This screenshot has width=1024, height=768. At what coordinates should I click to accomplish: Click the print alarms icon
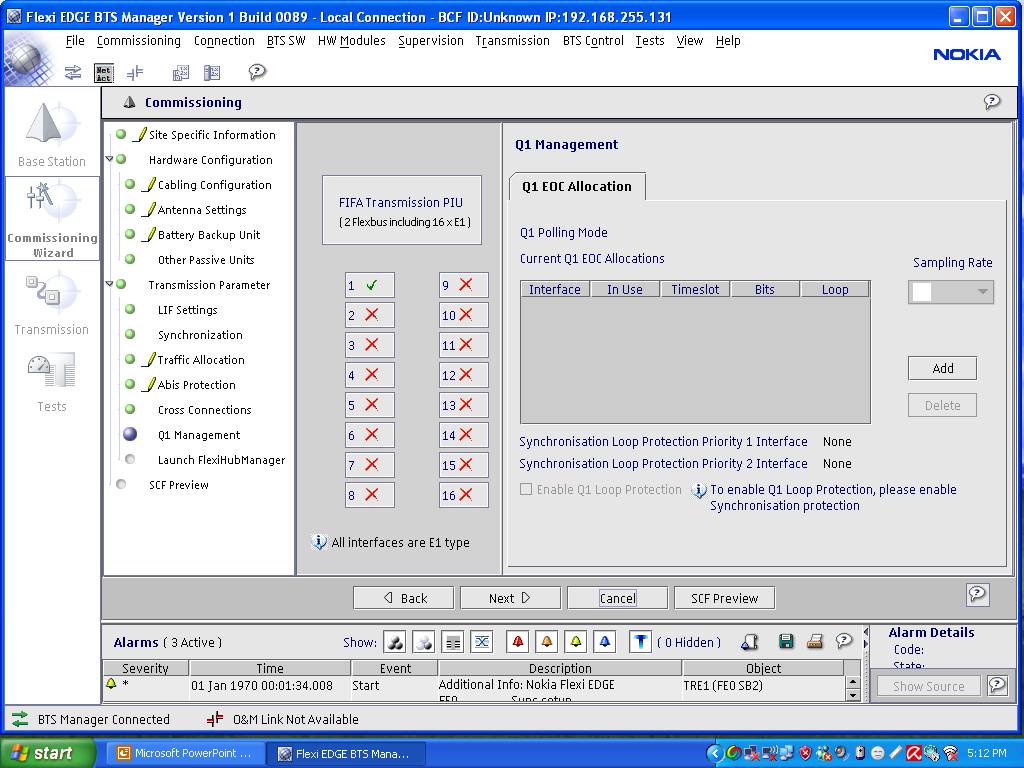[x=815, y=642]
